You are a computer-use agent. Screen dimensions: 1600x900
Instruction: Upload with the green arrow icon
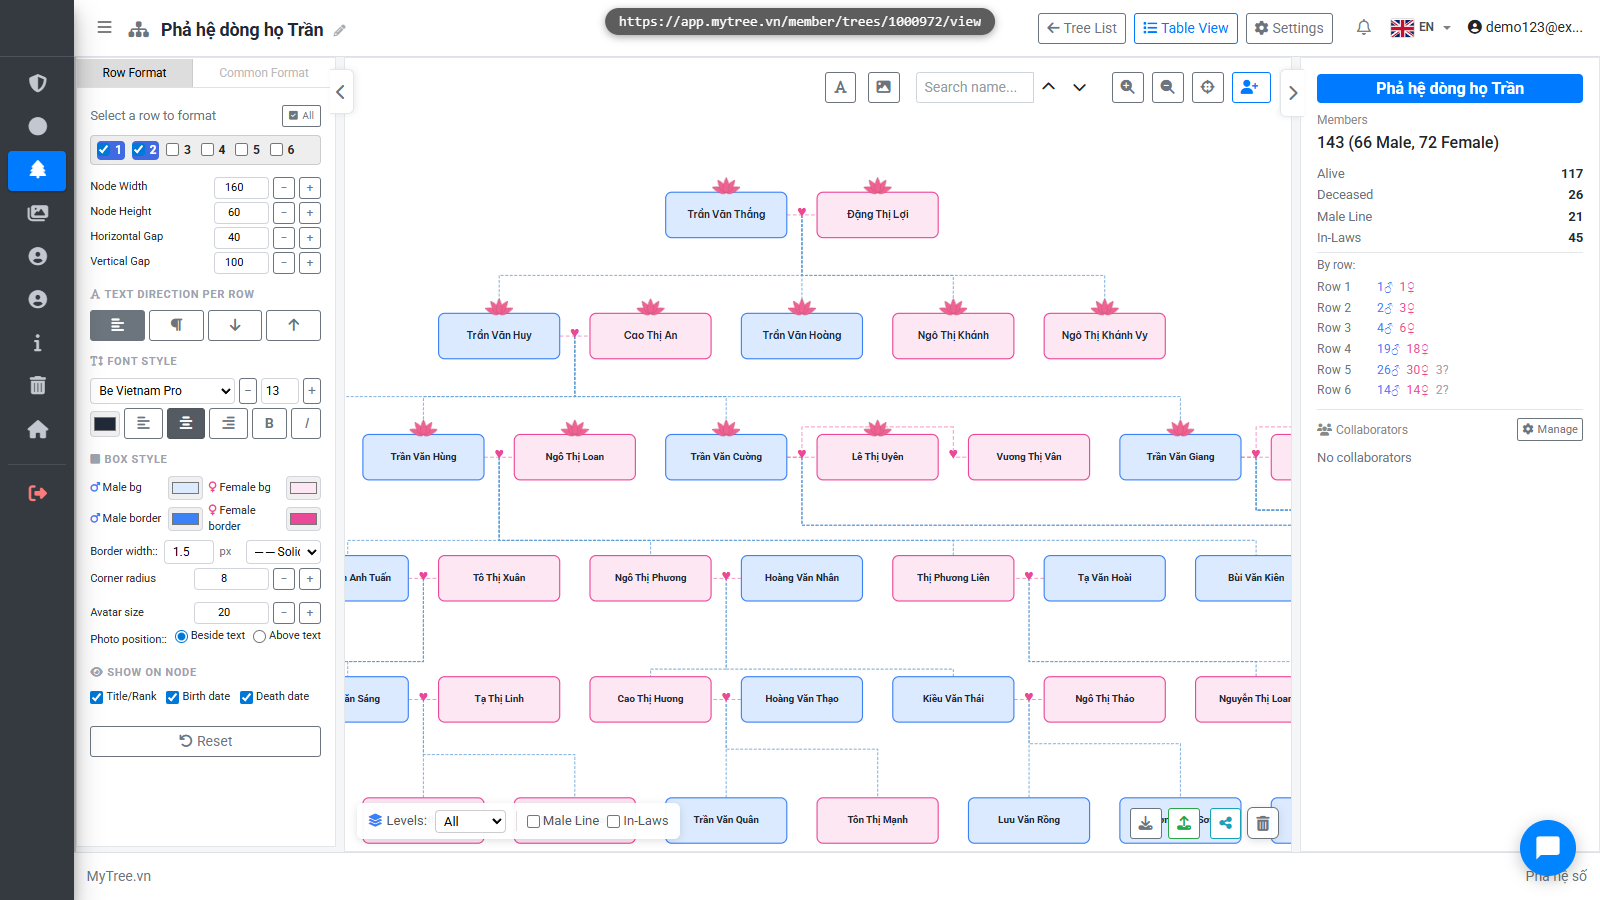pos(1184,823)
